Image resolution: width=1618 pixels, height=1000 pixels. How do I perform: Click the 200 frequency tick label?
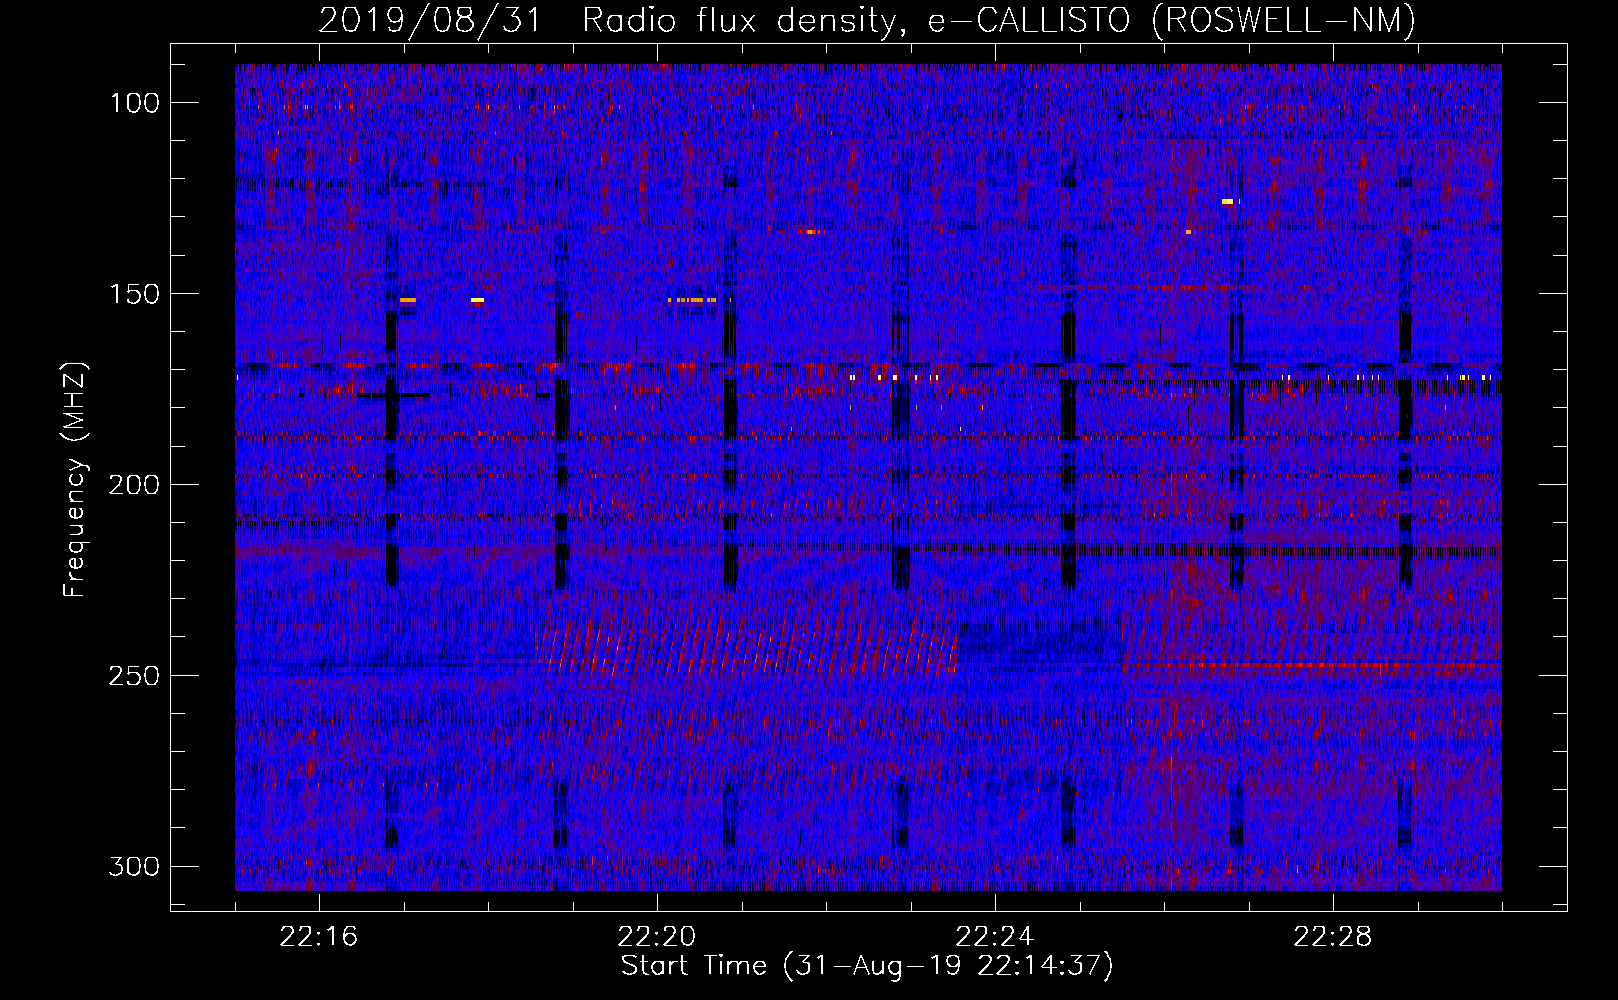(x=132, y=485)
